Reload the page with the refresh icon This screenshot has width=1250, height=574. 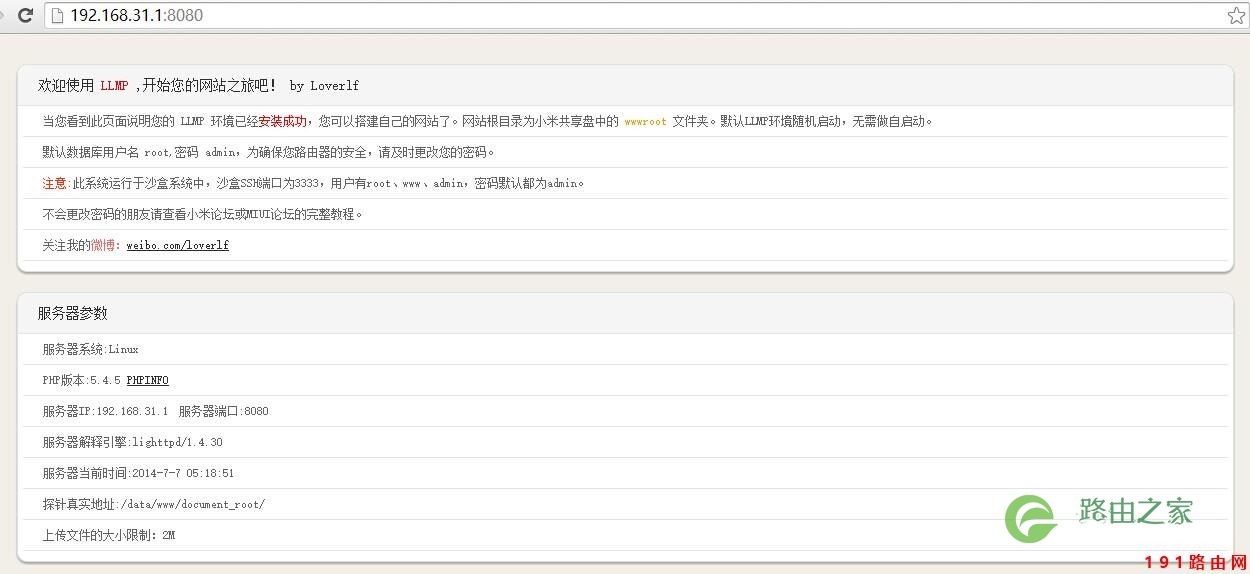point(25,15)
